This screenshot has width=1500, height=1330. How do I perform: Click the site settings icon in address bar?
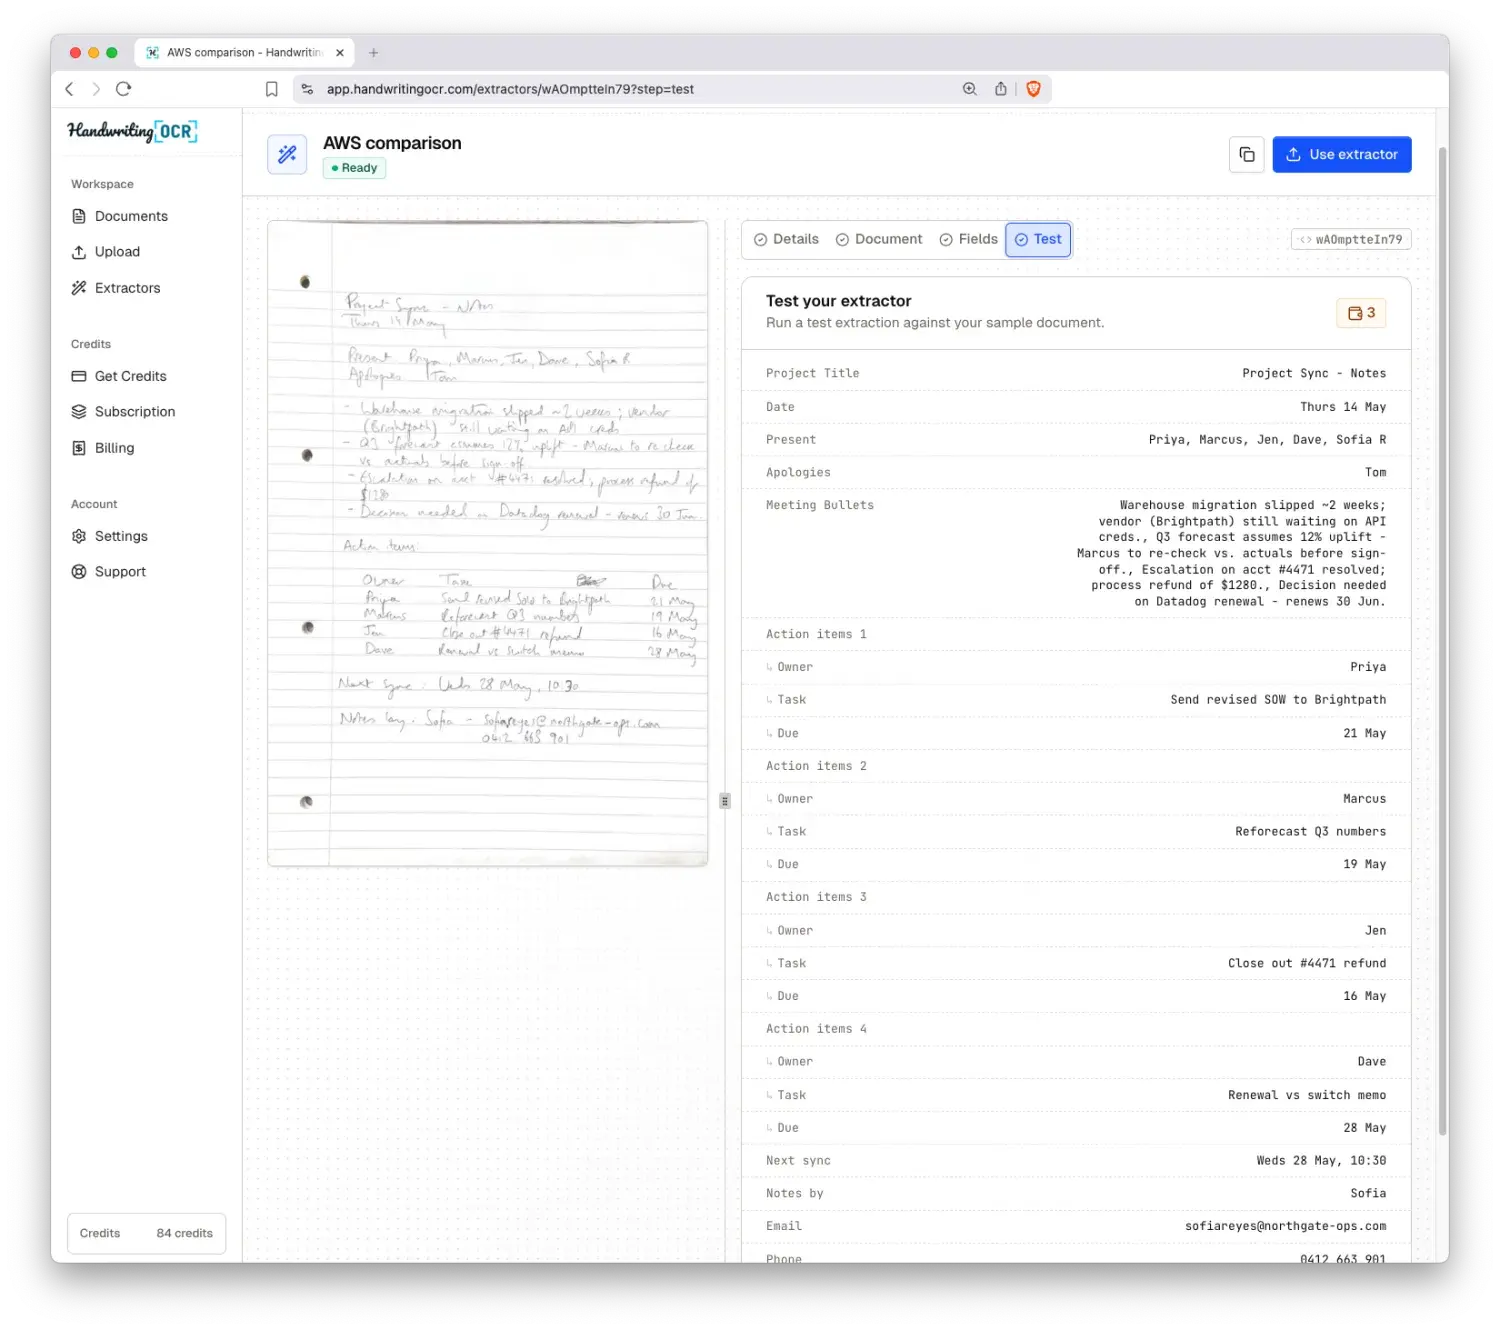308,89
